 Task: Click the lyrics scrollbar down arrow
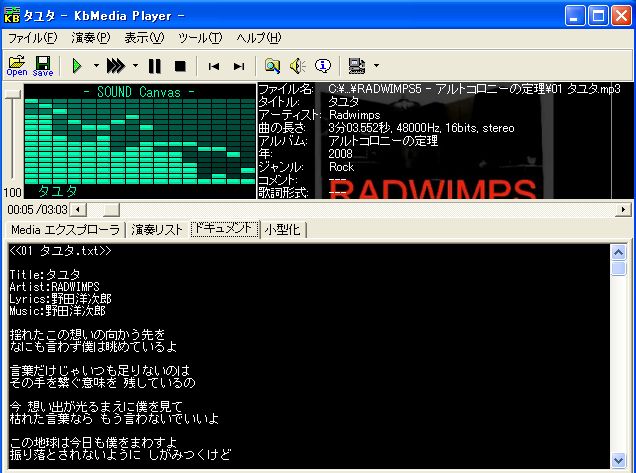[x=619, y=461]
